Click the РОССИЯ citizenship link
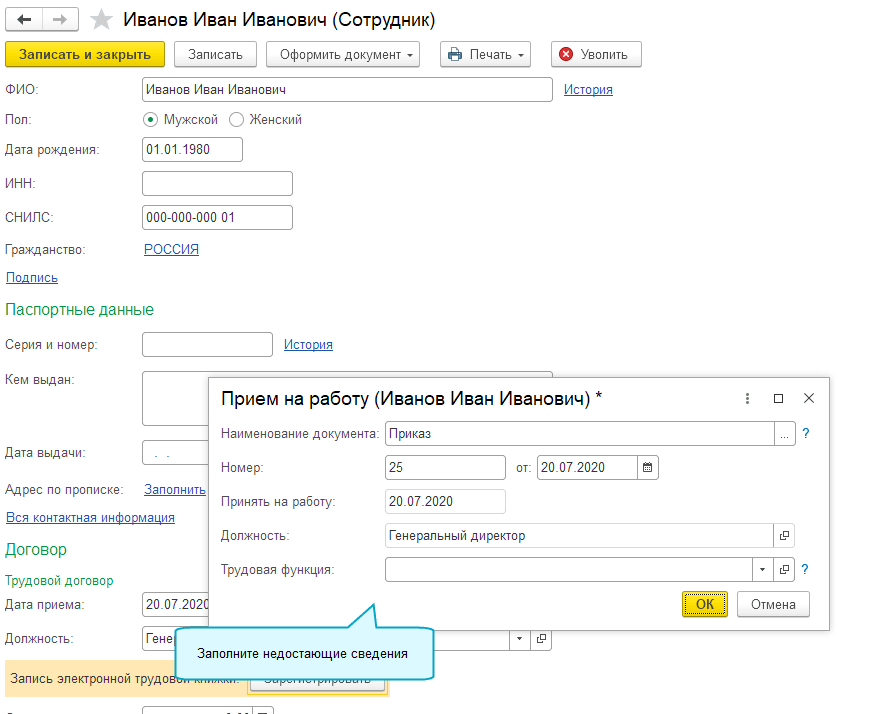Screen dimensions: 871x714 click(x=171, y=249)
